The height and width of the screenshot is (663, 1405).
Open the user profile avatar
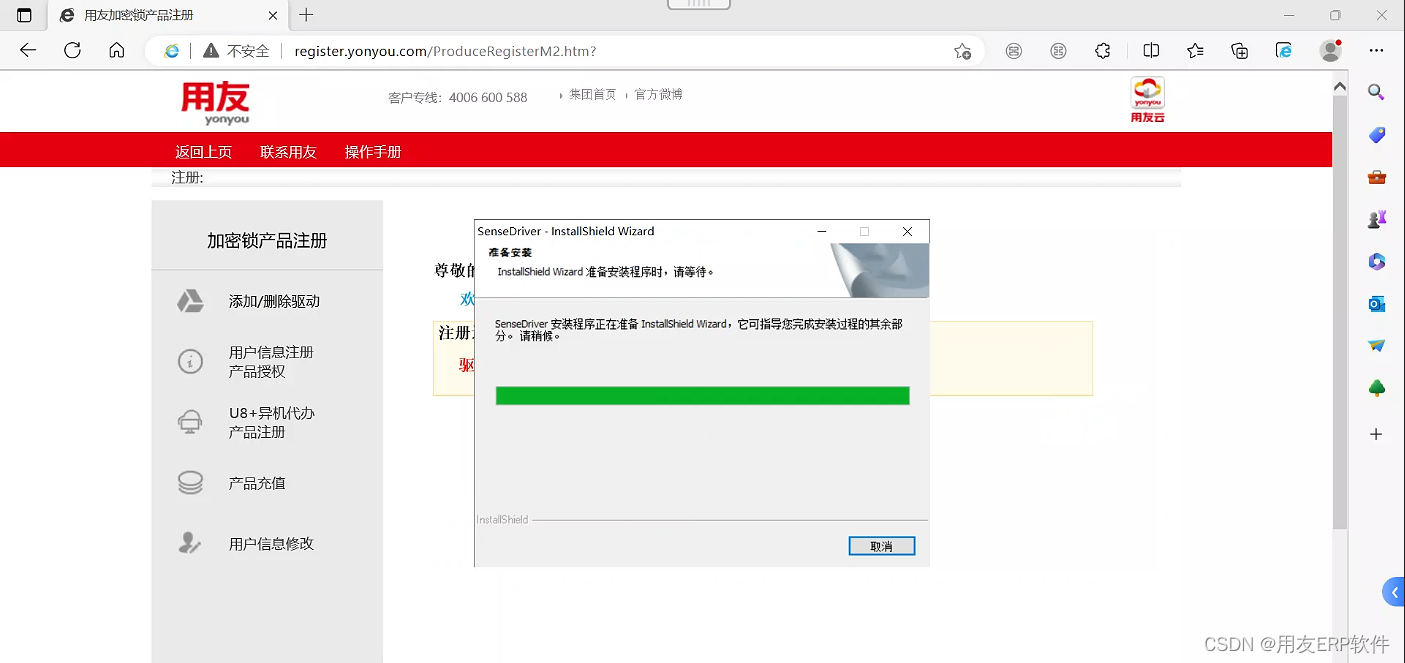pyautogui.click(x=1330, y=50)
